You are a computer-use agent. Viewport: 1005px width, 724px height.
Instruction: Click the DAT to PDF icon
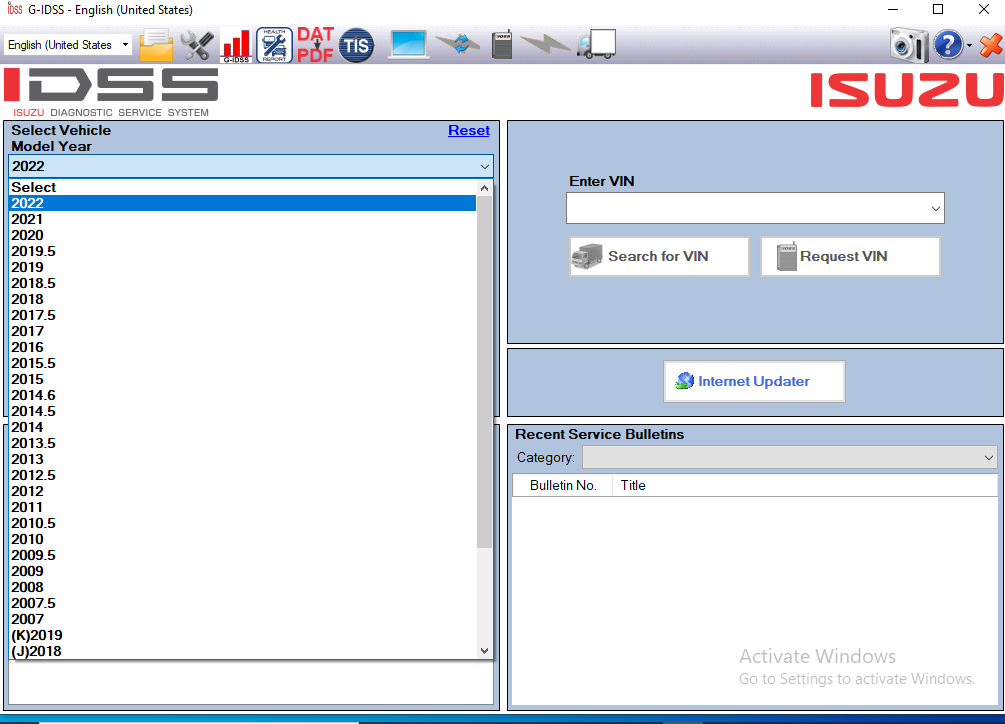tap(315, 45)
